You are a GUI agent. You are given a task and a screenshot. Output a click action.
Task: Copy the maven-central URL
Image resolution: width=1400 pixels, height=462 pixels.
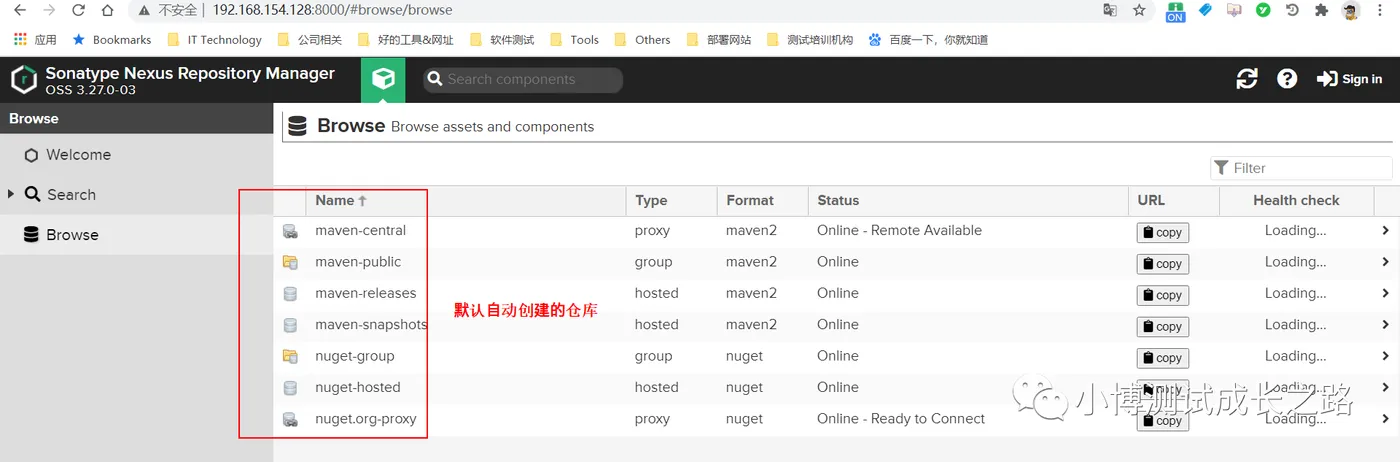1163,232
